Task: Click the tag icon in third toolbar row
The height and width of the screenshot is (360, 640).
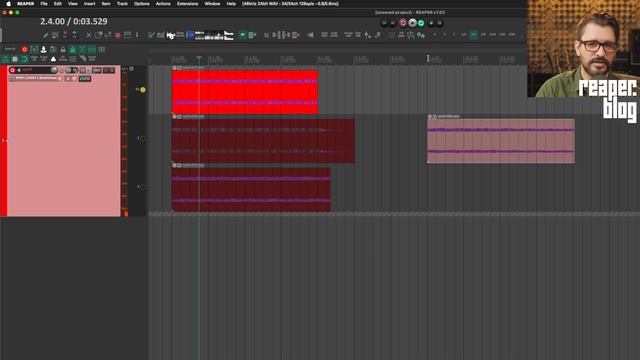Action: pos(83,59)
